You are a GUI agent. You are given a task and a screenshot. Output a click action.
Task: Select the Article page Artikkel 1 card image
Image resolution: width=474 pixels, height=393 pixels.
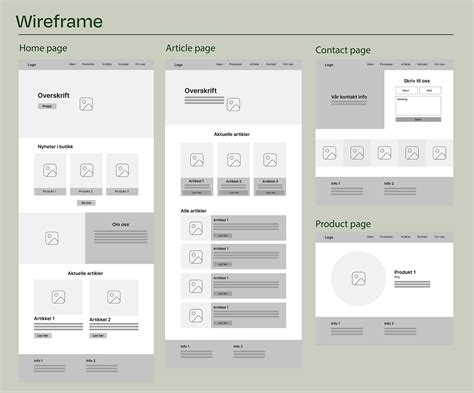tap(197, 160)
